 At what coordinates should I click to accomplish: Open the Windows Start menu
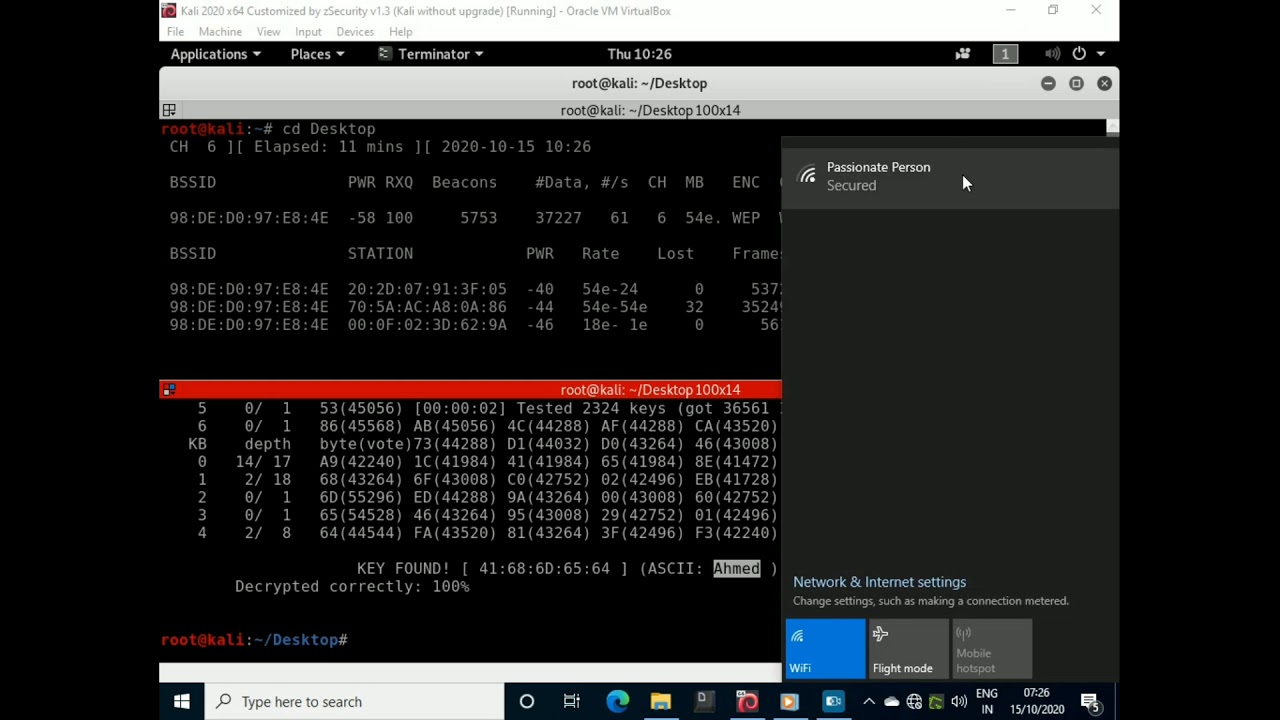182,702
